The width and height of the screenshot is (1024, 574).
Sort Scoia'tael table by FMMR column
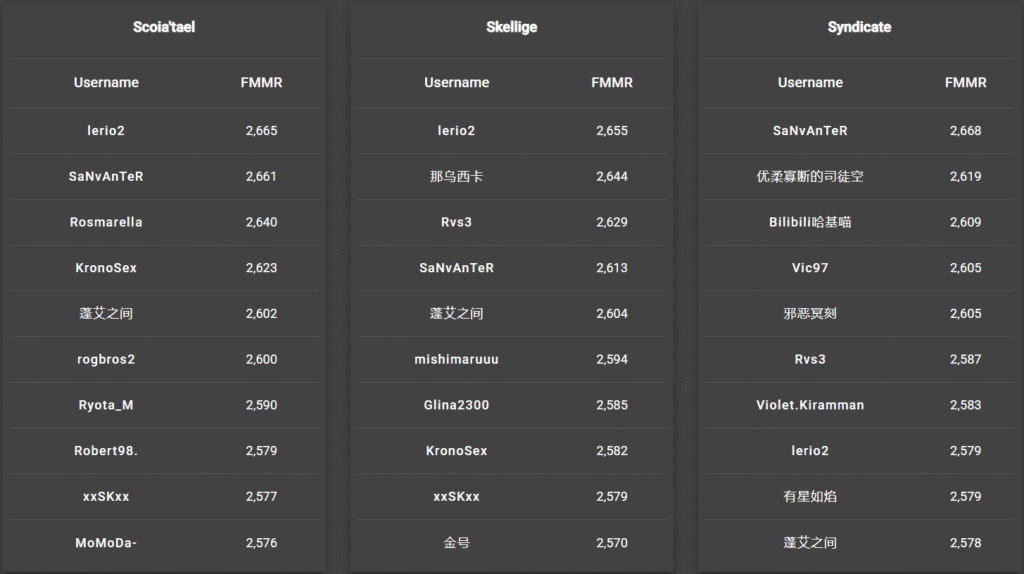tap(261, 83)
